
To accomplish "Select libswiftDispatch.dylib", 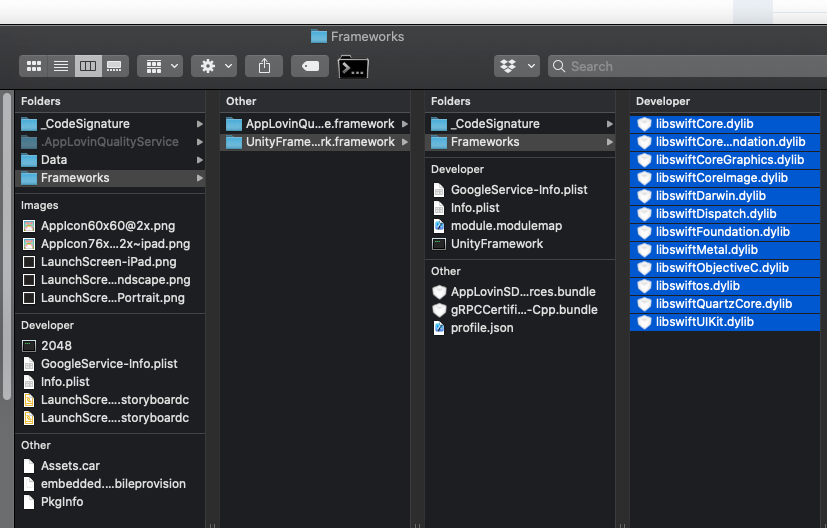I will pyautogui.click(x=725, y=214).
